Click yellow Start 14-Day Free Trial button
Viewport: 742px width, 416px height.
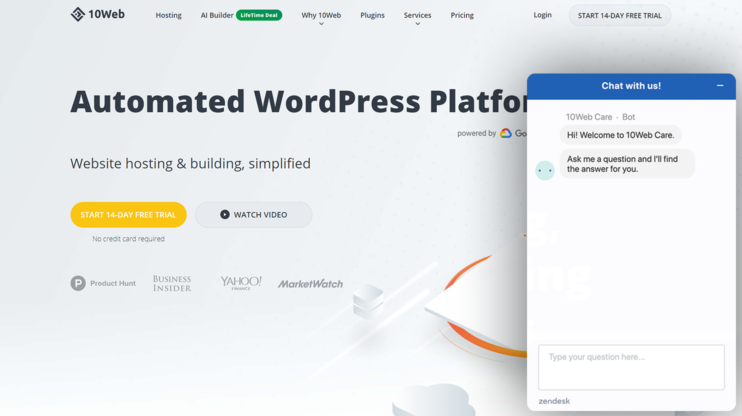(128, 215)
